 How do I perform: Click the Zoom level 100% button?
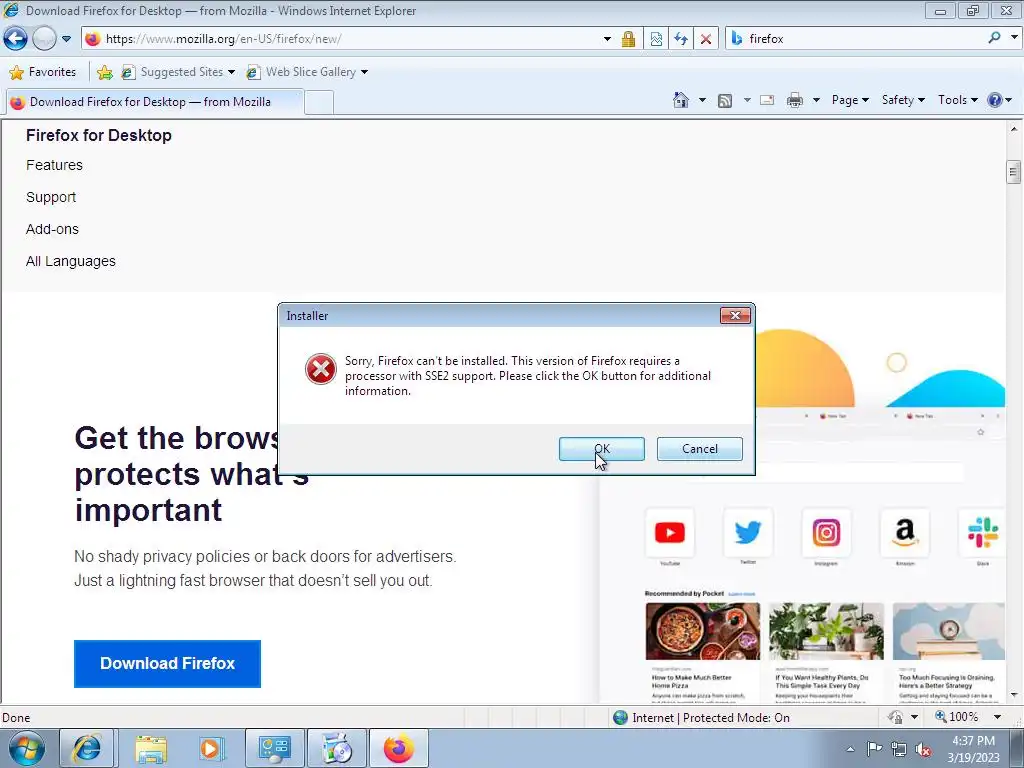[957, 717]
